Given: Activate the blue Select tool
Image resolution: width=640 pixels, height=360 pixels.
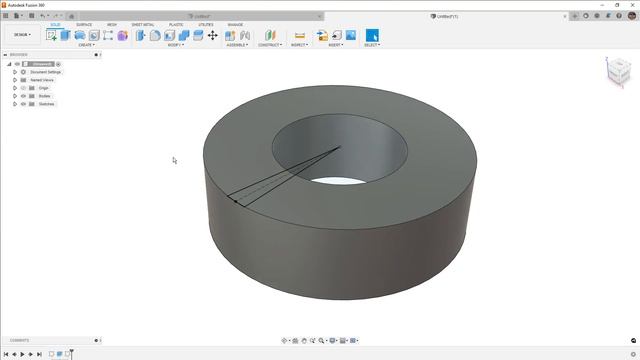Looking at the screenshot, I should click(372, 36).
